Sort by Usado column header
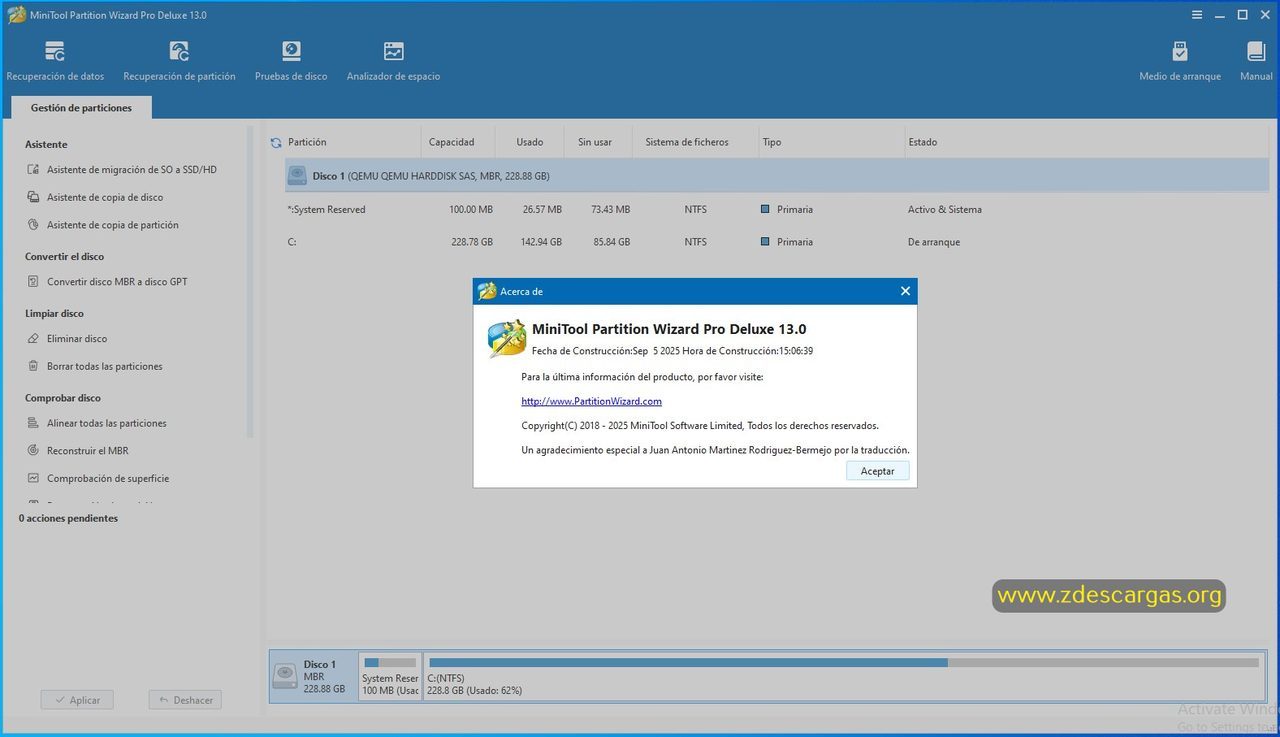This screenshot has width=1280, height=737. click(530, 142)
